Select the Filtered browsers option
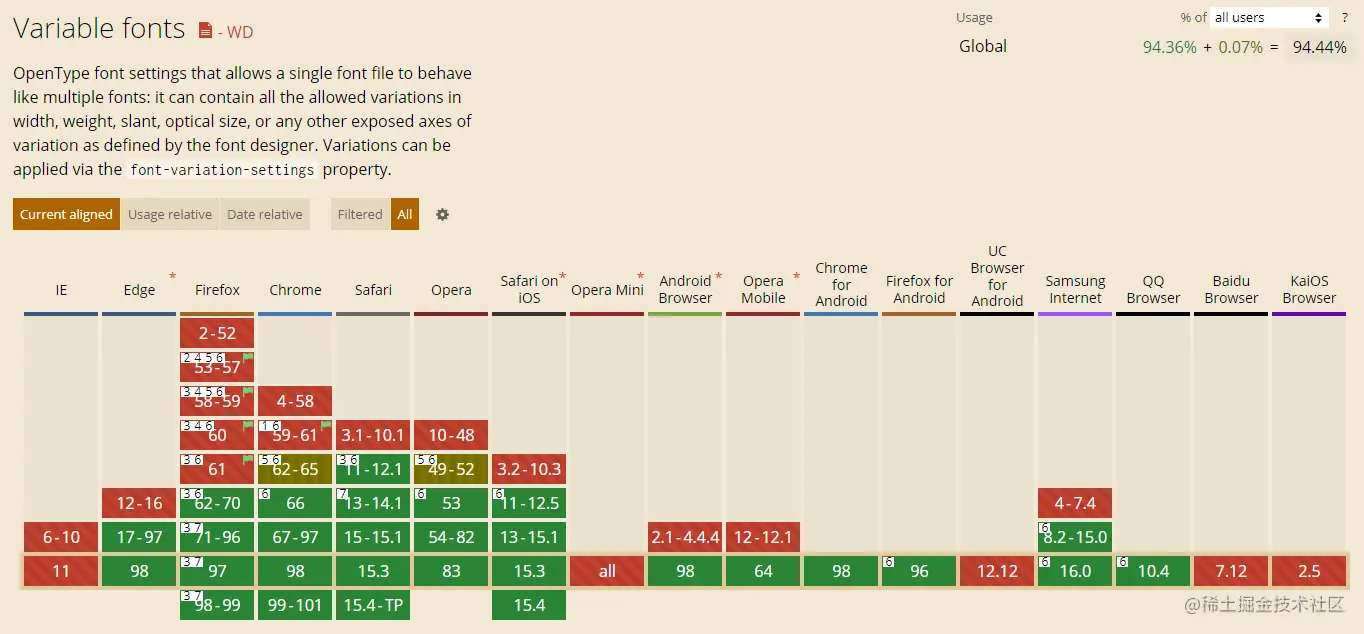Screen dimensions: 1364x634 click(x=360, y=214)
